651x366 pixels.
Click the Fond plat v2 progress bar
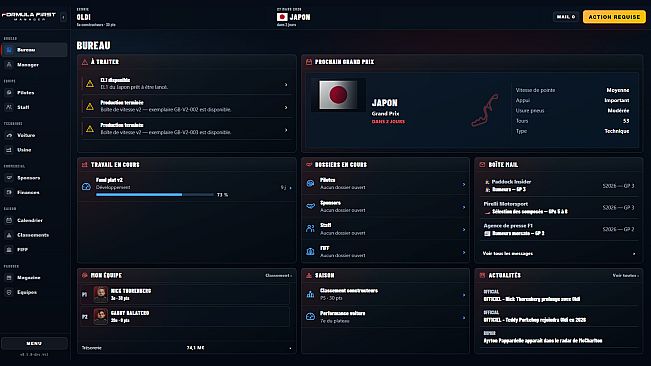tap(154, 195)
